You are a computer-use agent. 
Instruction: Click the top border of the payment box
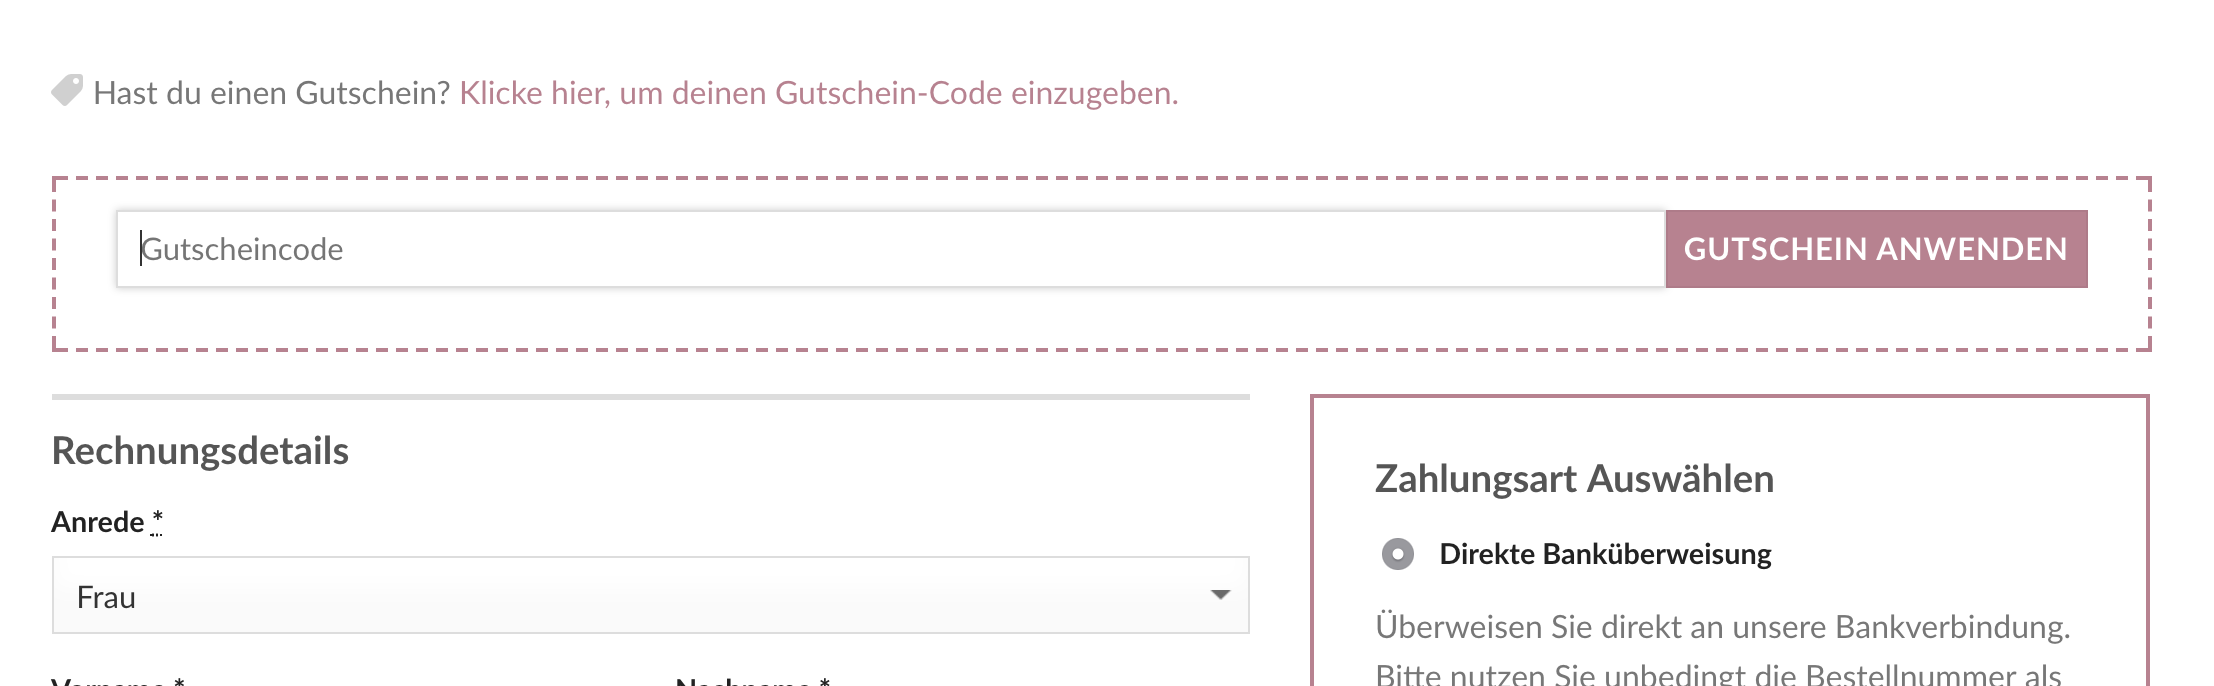pos(1729,397)
